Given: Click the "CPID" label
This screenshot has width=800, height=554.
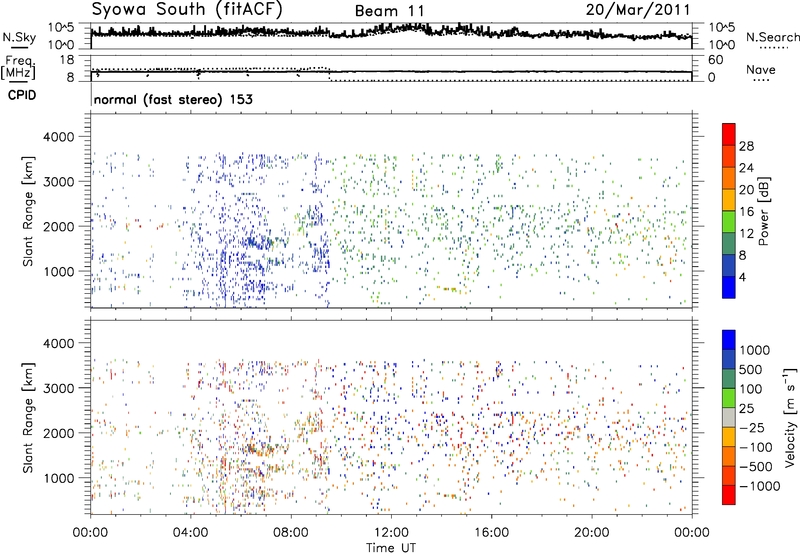Looking at the screenshot, I should click(22, 95).
